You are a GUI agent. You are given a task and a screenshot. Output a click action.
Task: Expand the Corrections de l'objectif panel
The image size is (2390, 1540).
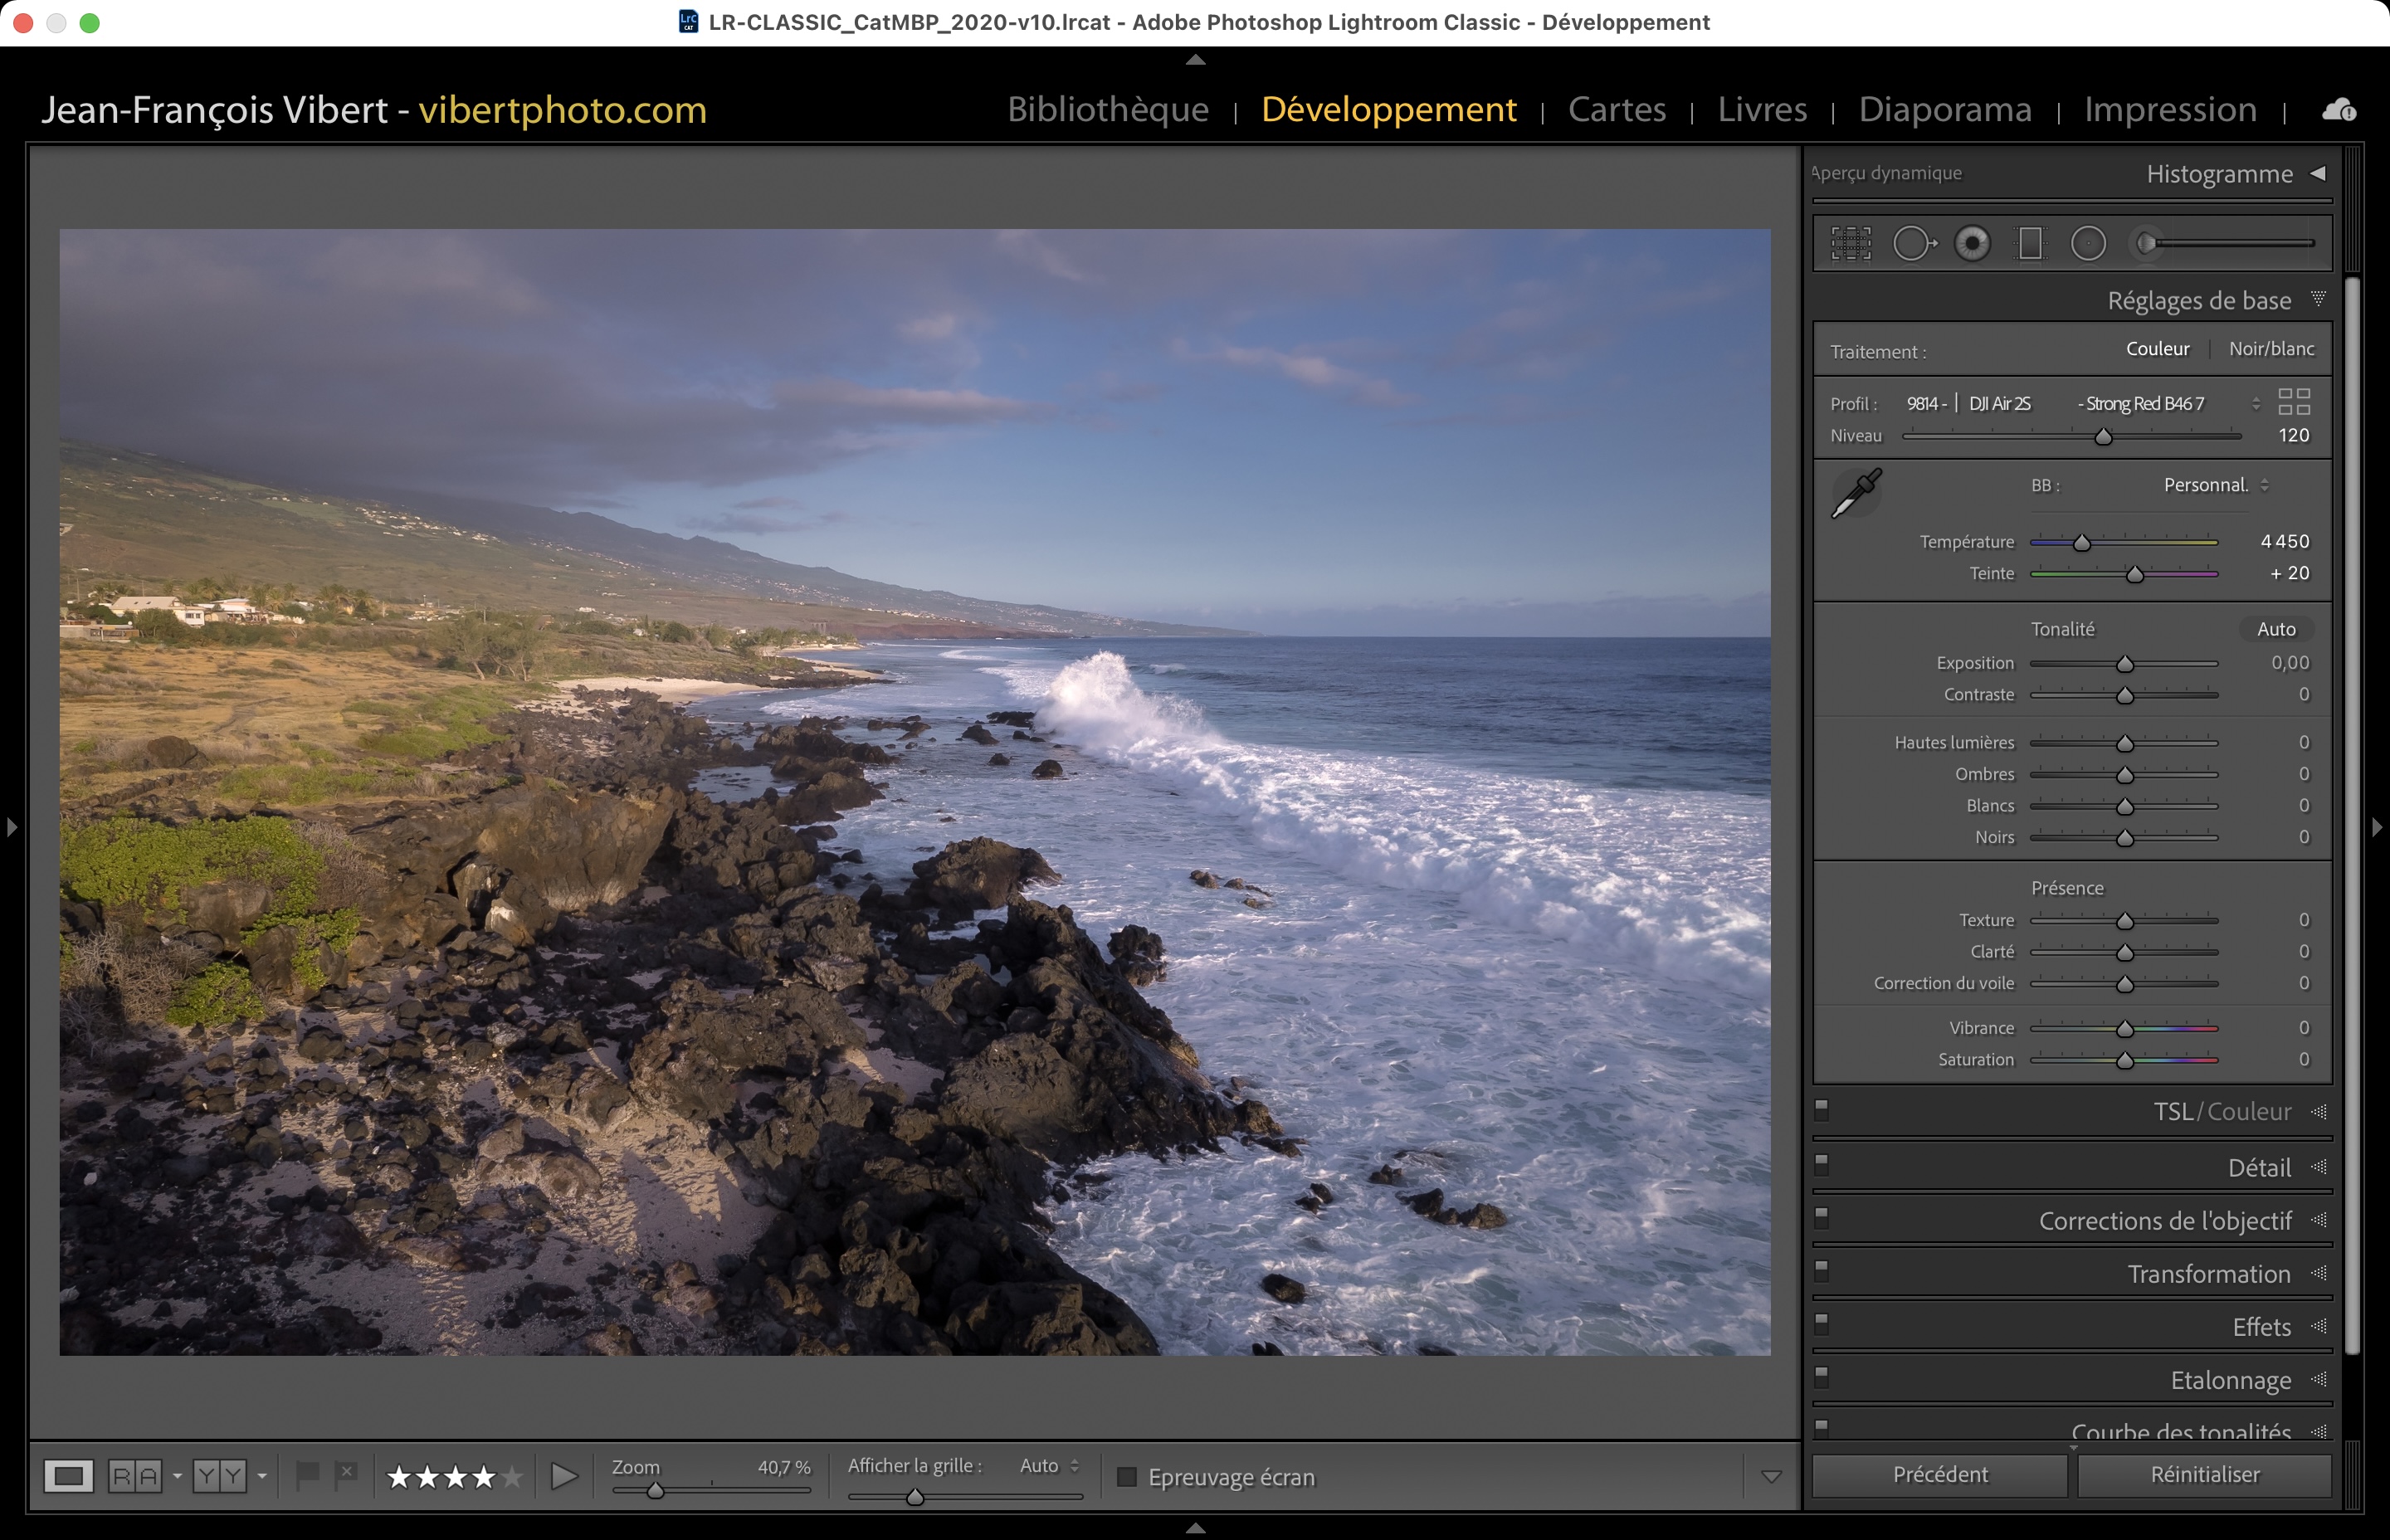pos(2164,1221)
